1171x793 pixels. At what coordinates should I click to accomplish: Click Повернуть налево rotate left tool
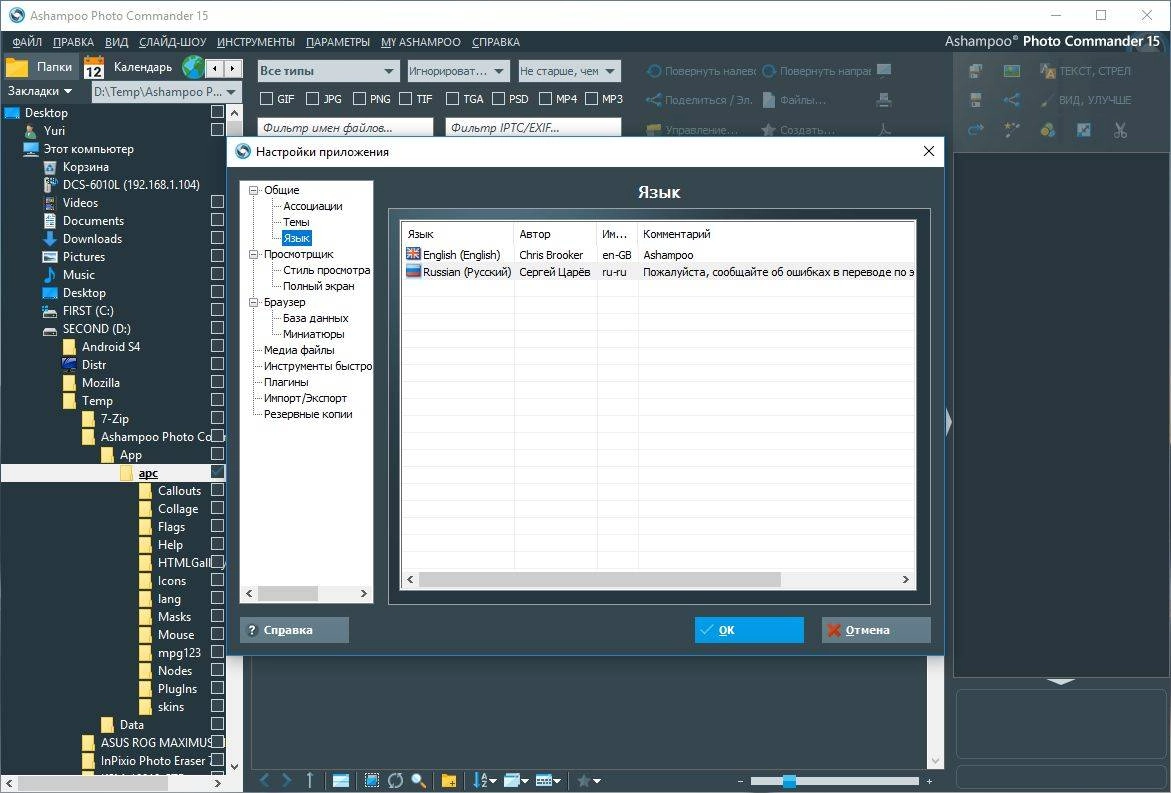[x=701, y=71]
